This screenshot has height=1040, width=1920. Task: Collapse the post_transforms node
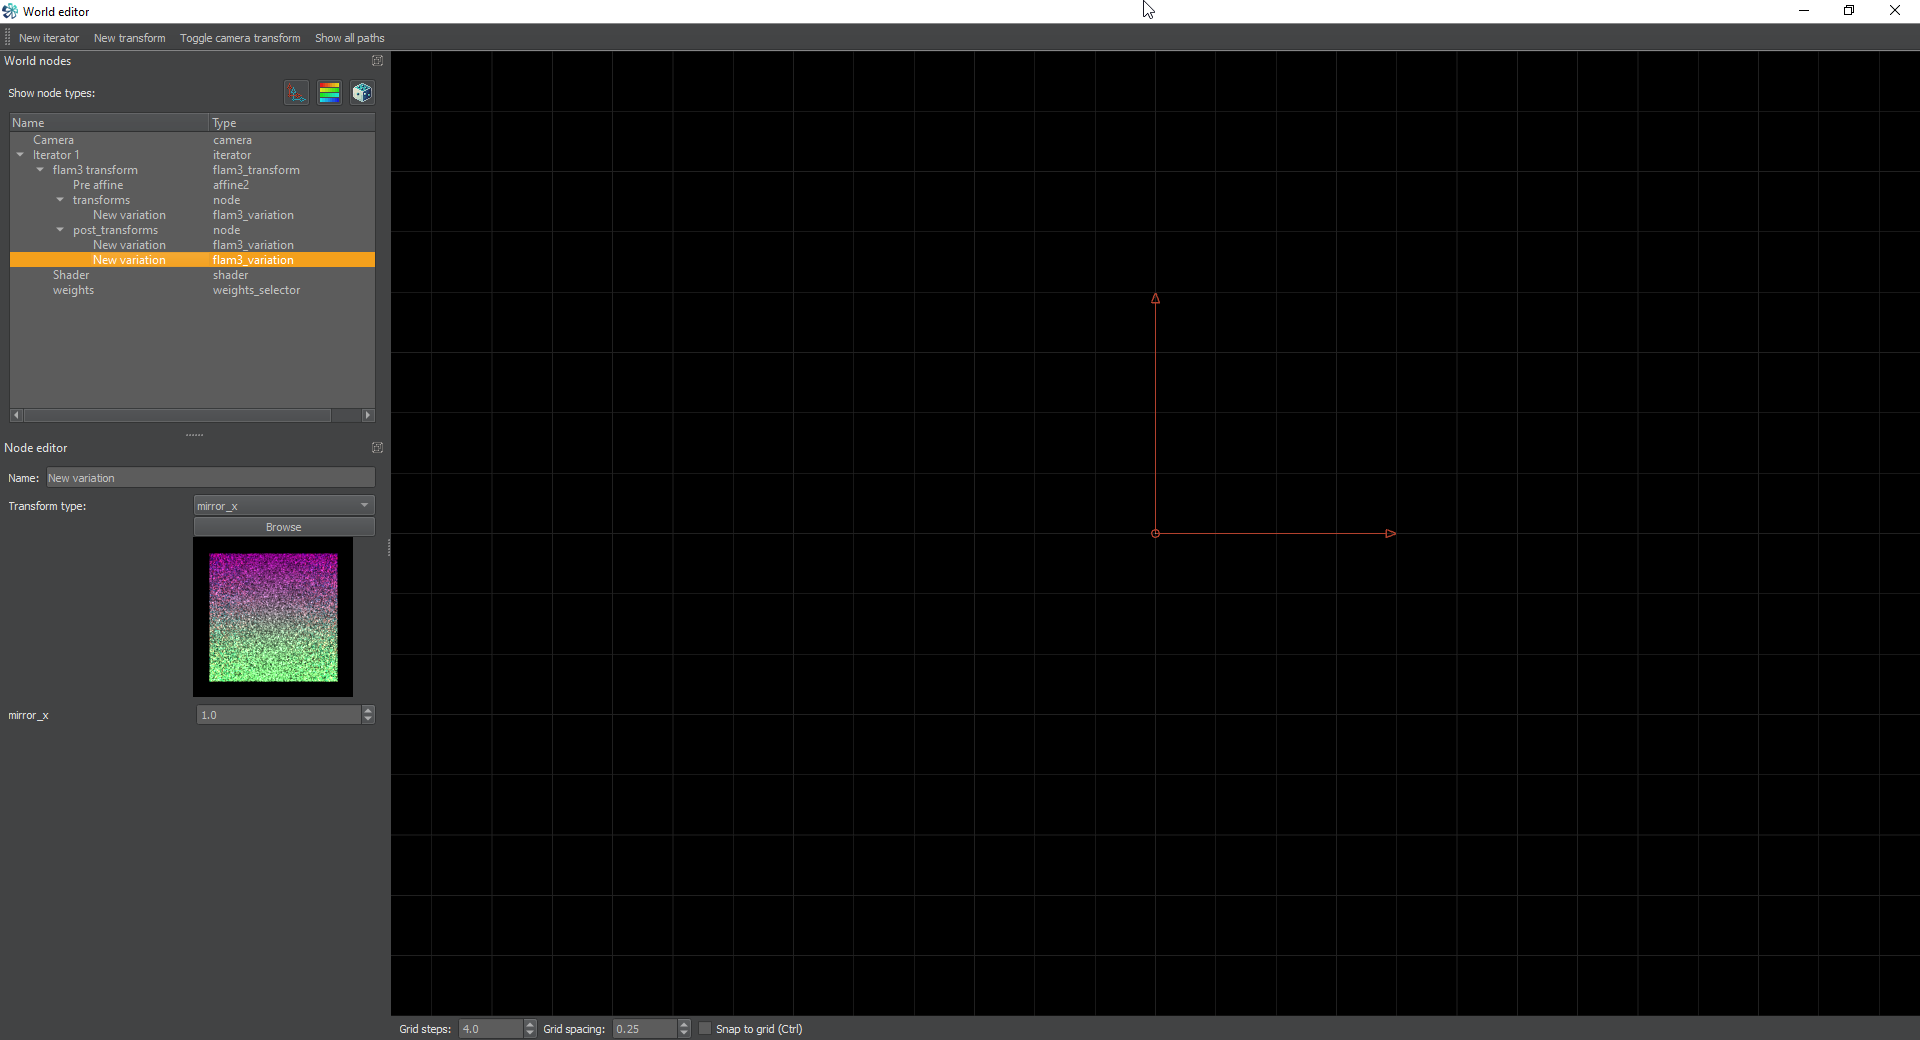click(x=60, y=230)
